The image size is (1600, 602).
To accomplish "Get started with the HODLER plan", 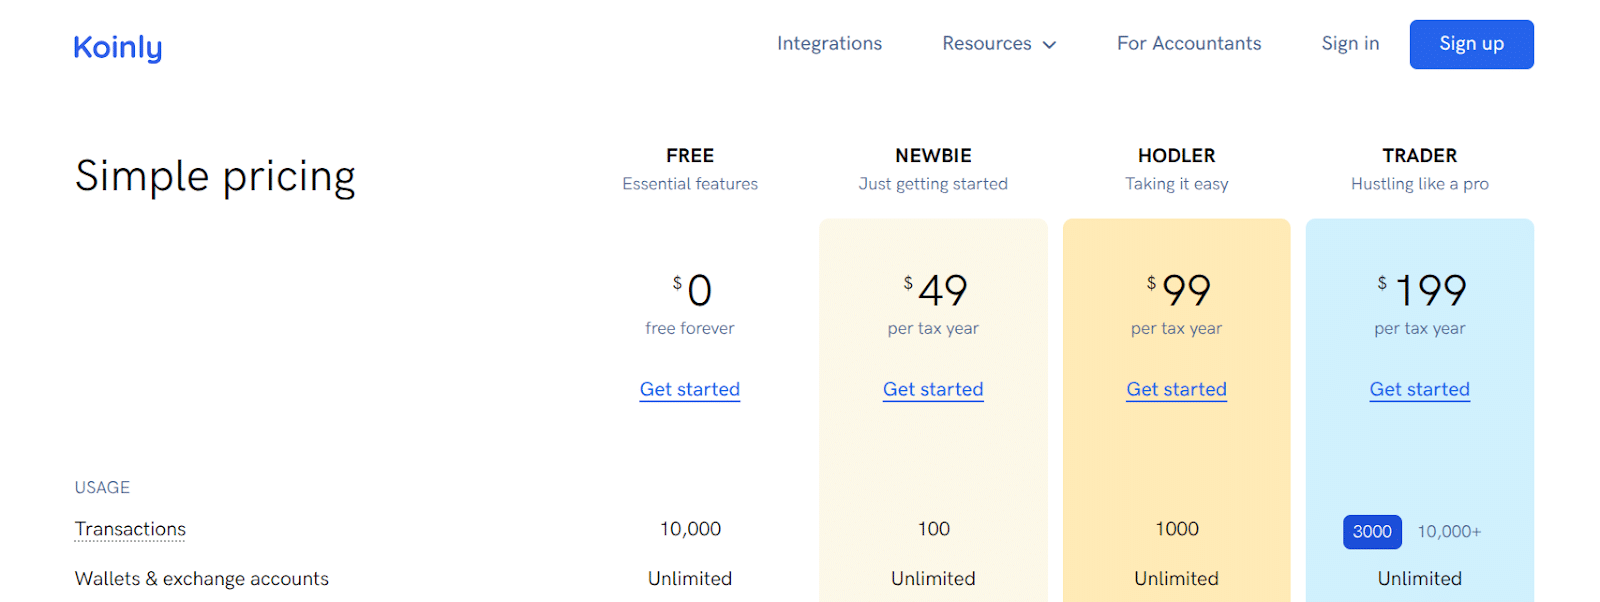I will point(1176,389).
